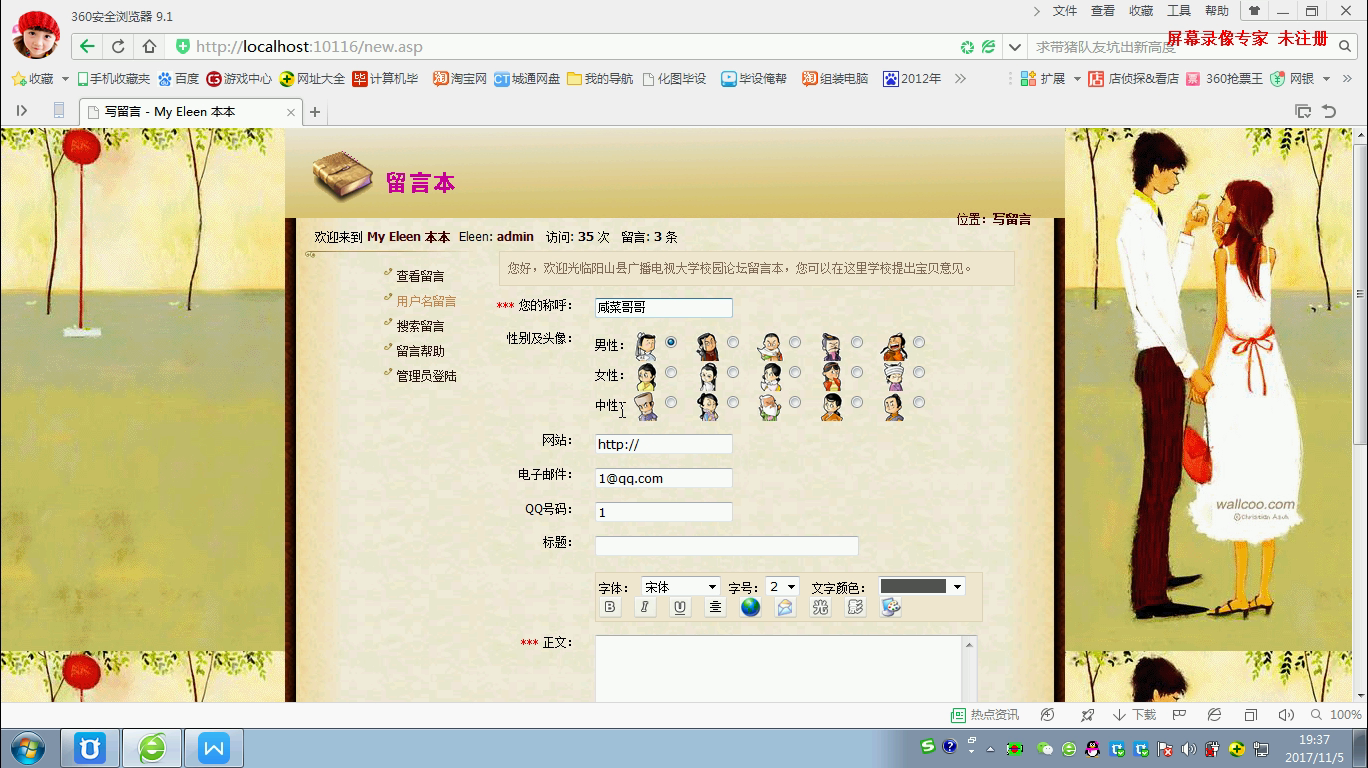Screen dimensions: 1368x768
Task: Click 电子邮件 input field
Action: point(664,479)
